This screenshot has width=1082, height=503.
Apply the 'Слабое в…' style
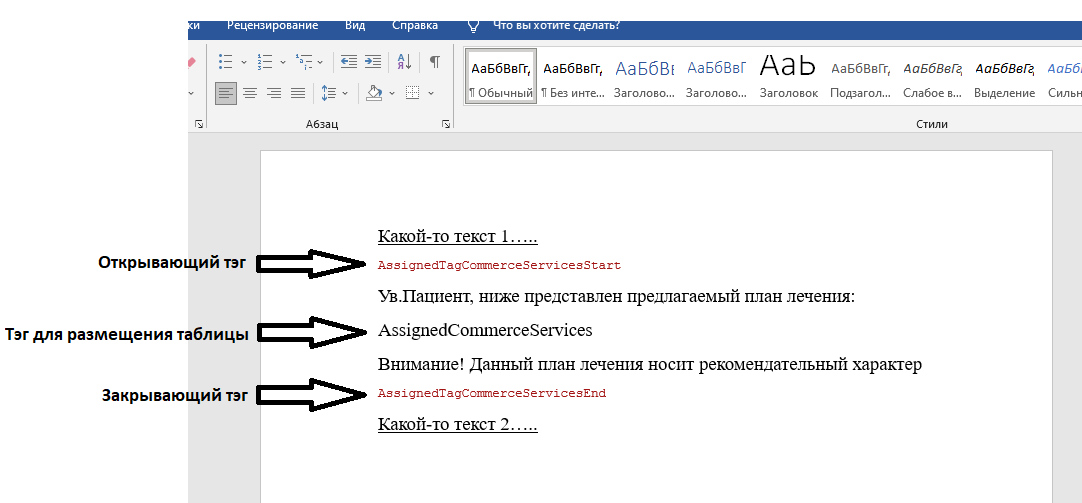(932, 77)
